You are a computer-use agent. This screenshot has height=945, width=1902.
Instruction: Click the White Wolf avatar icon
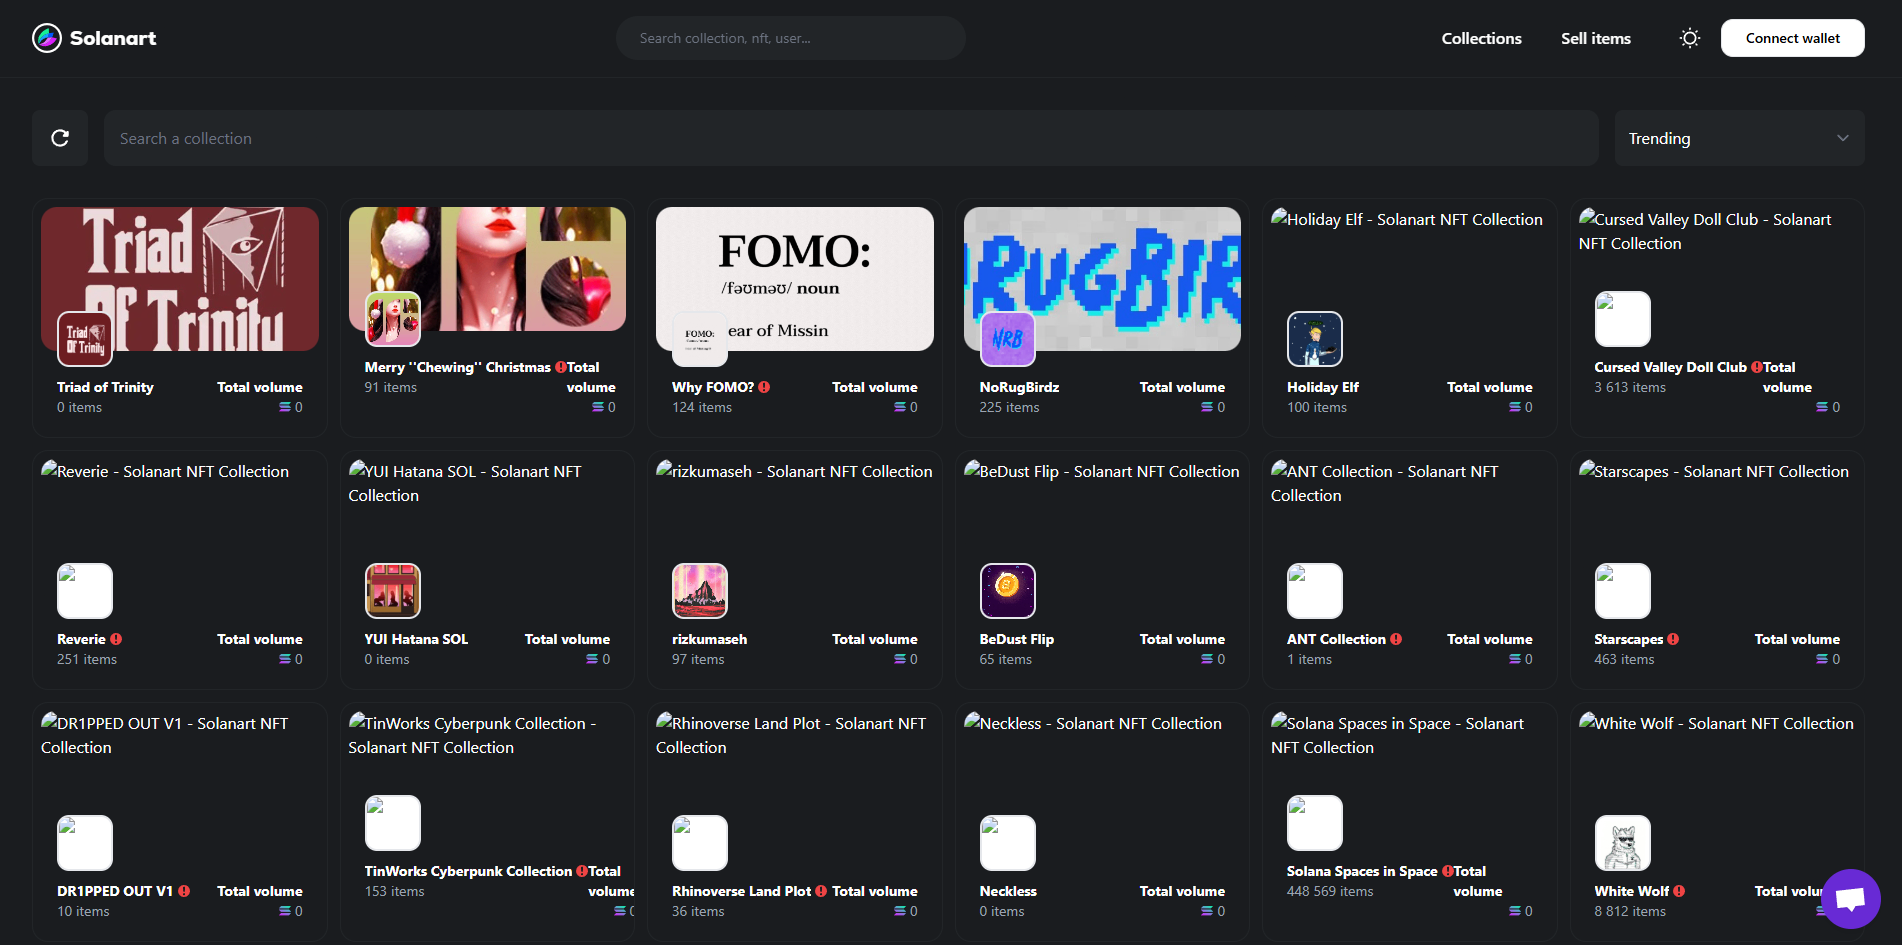1622,842
